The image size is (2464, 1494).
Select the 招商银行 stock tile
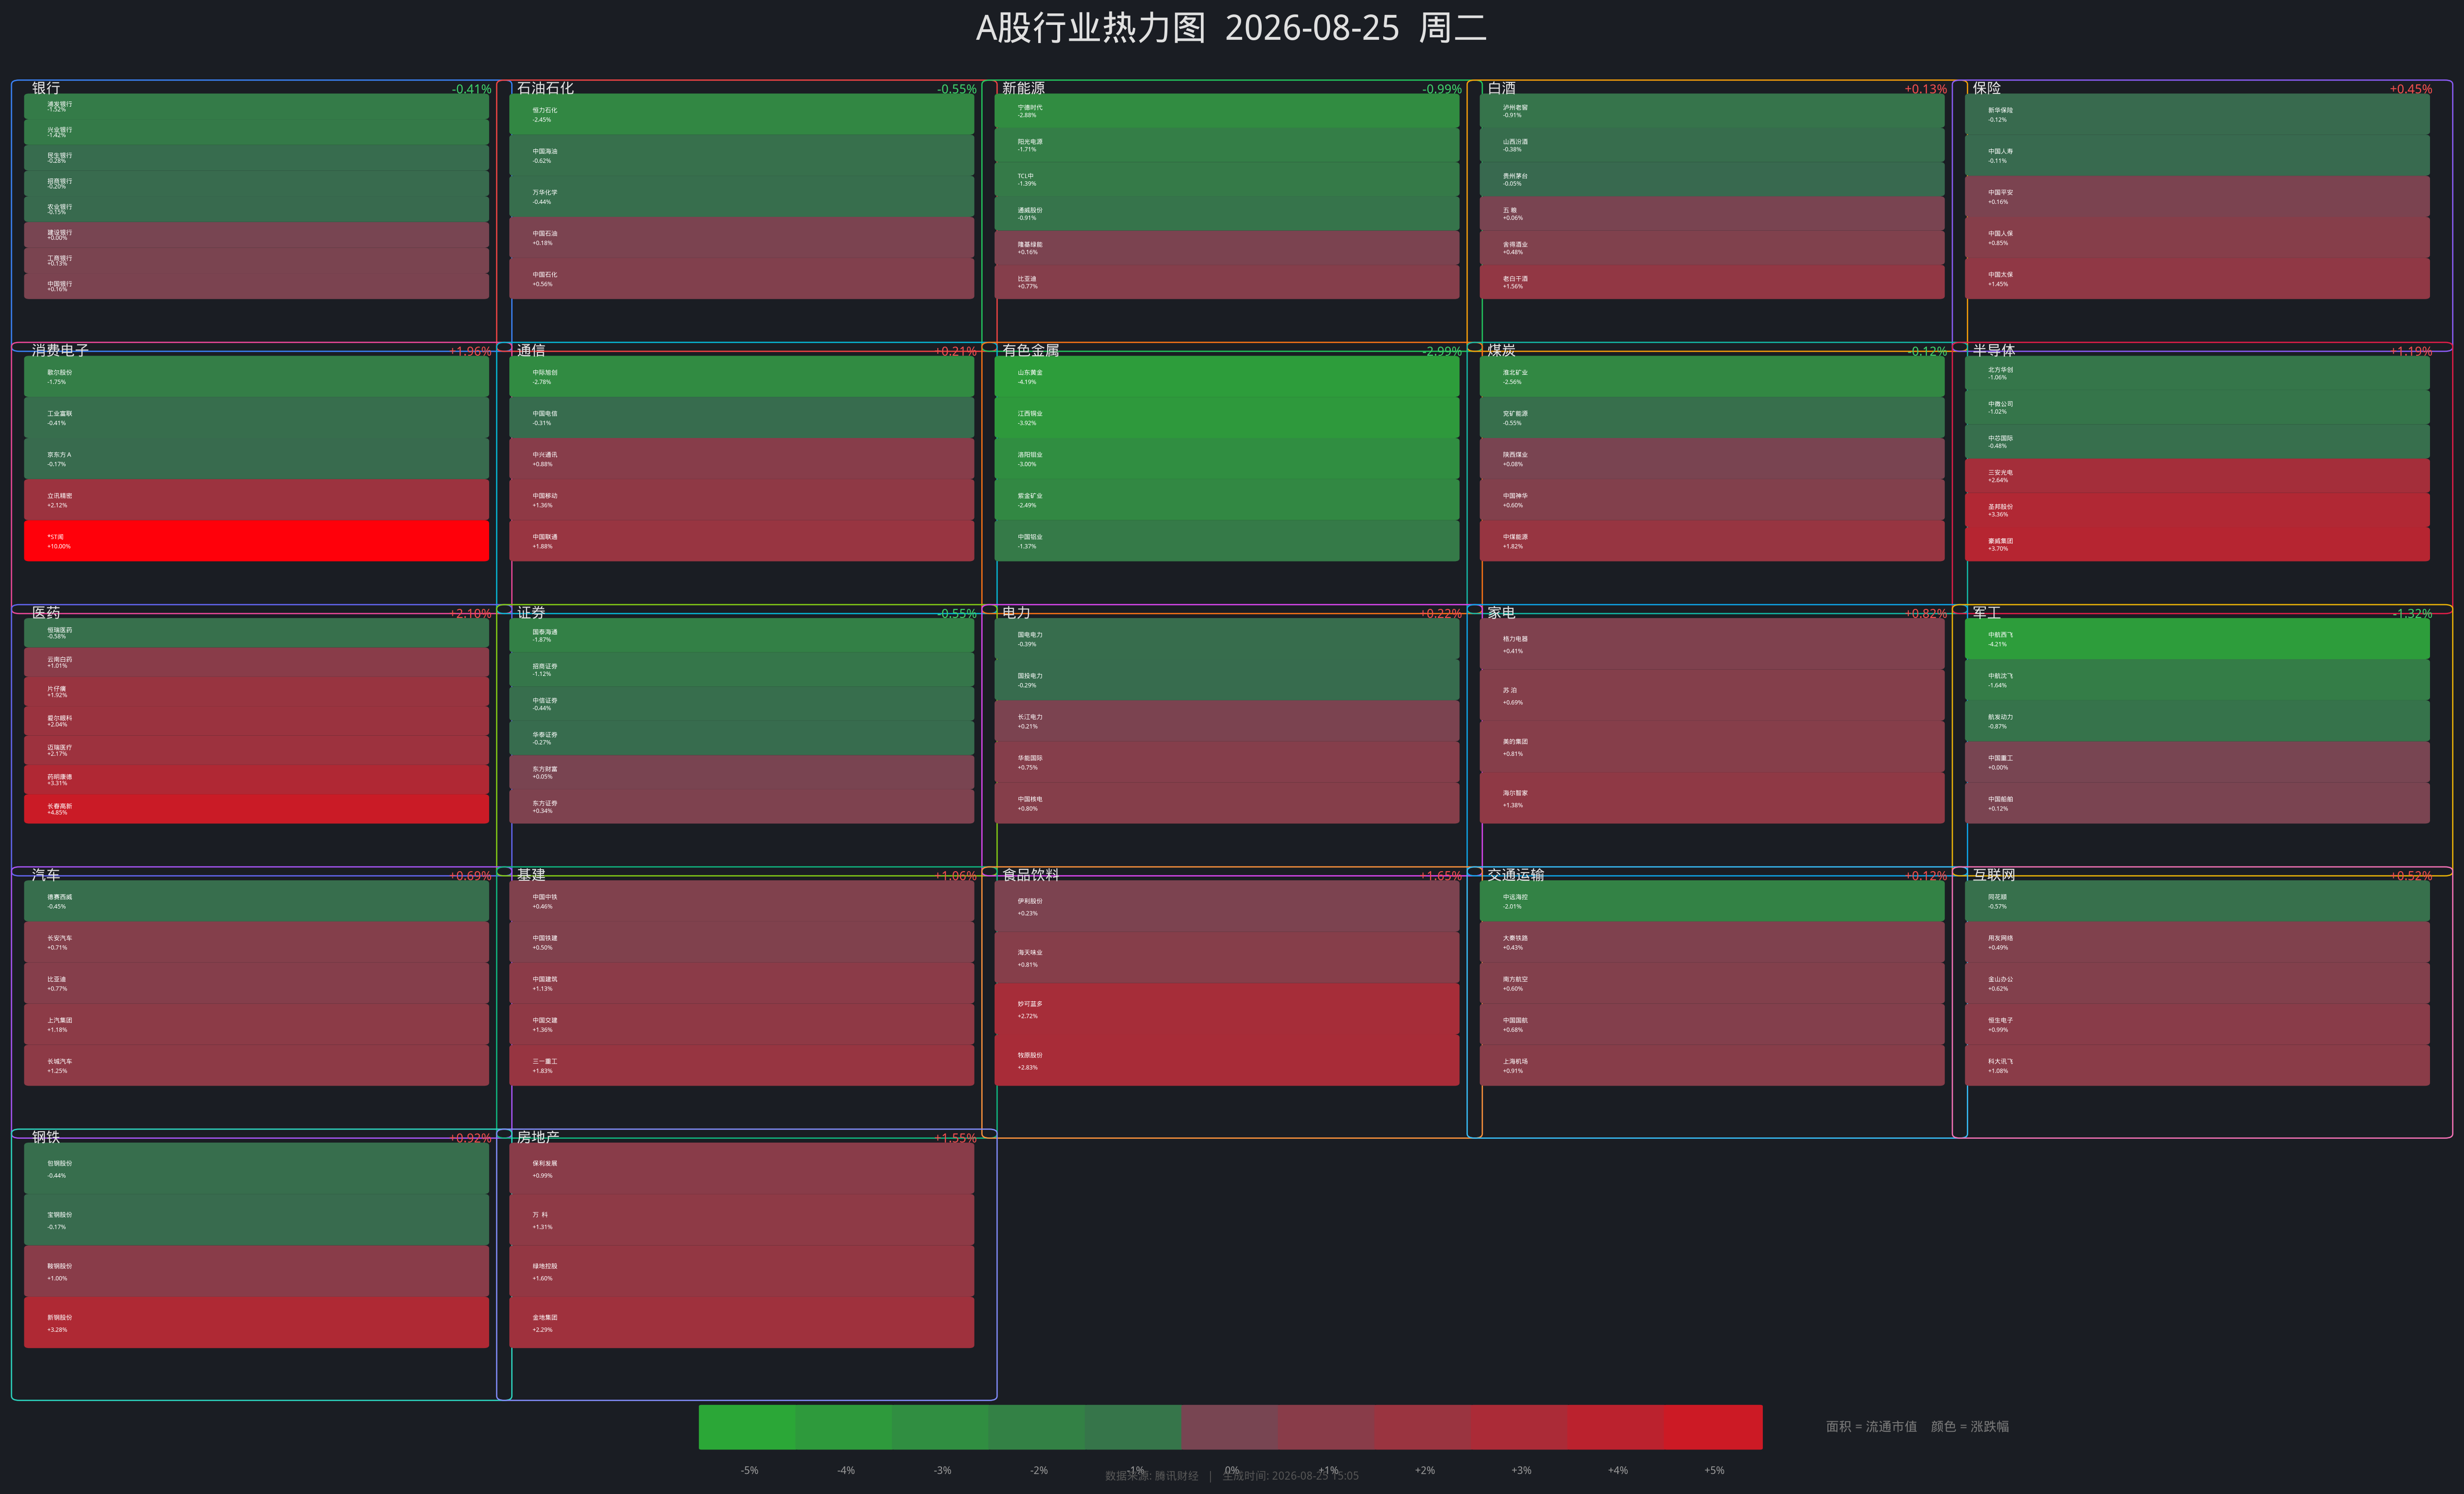[256, 183]
